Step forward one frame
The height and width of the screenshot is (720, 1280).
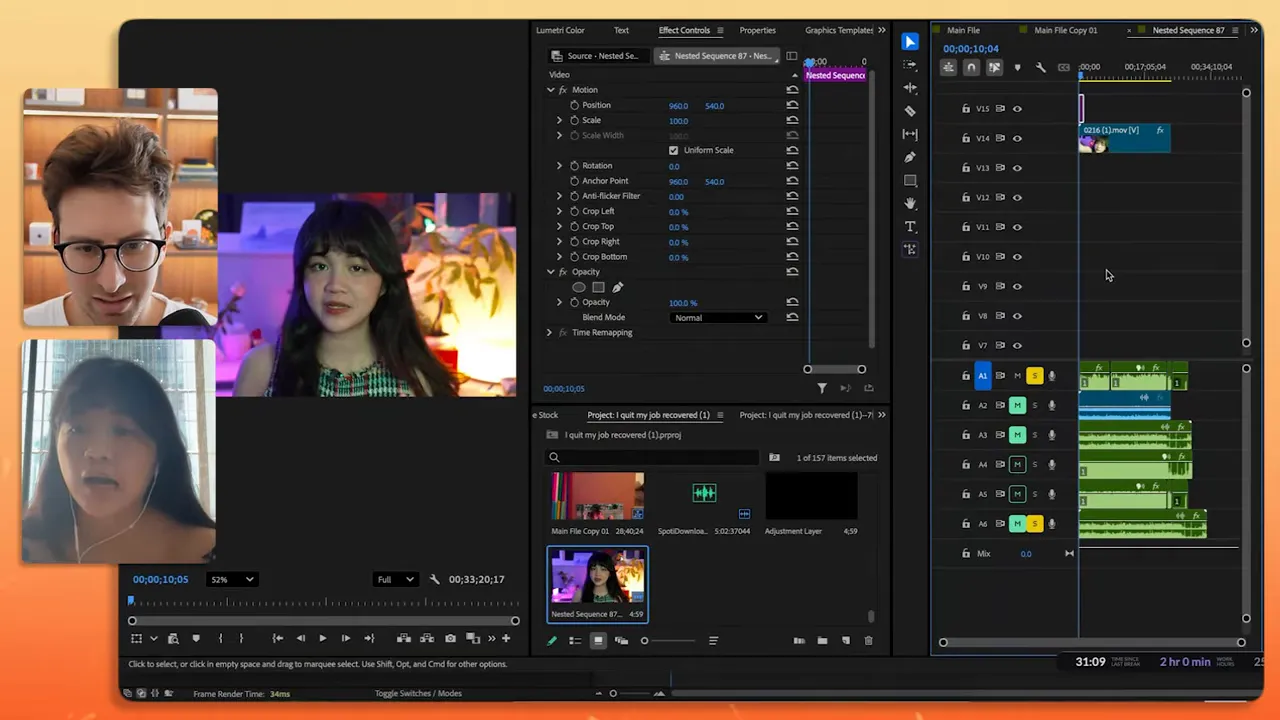point(345,638)
